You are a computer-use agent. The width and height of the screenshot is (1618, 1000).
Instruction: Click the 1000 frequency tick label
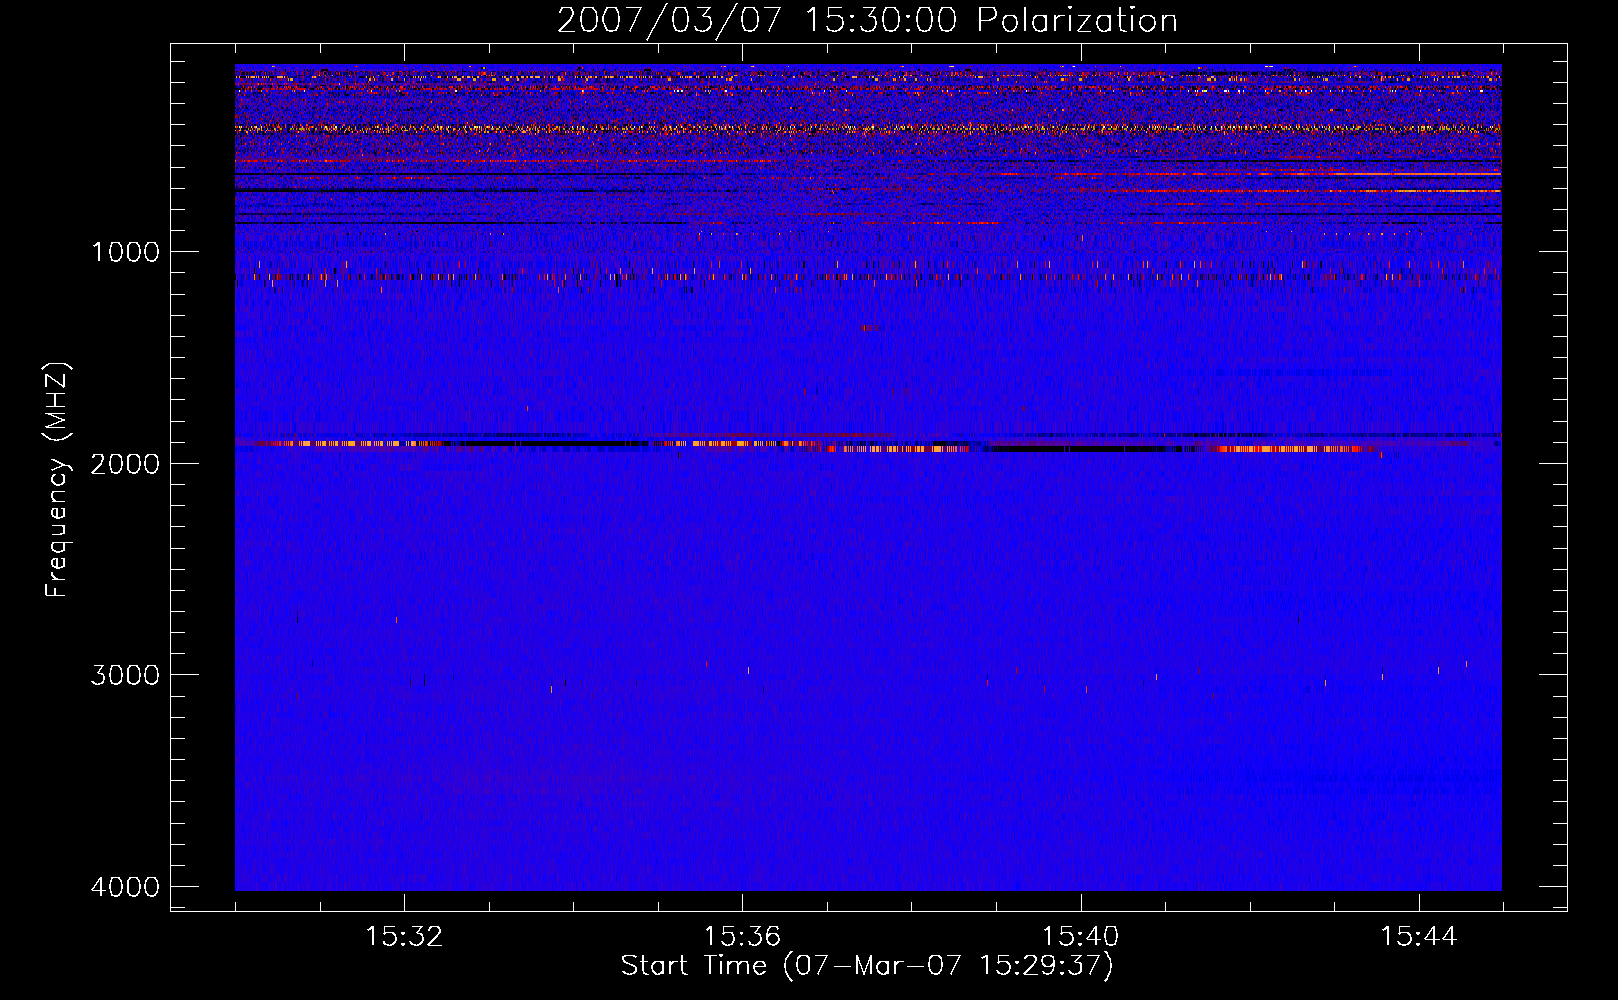pos(125,251)
